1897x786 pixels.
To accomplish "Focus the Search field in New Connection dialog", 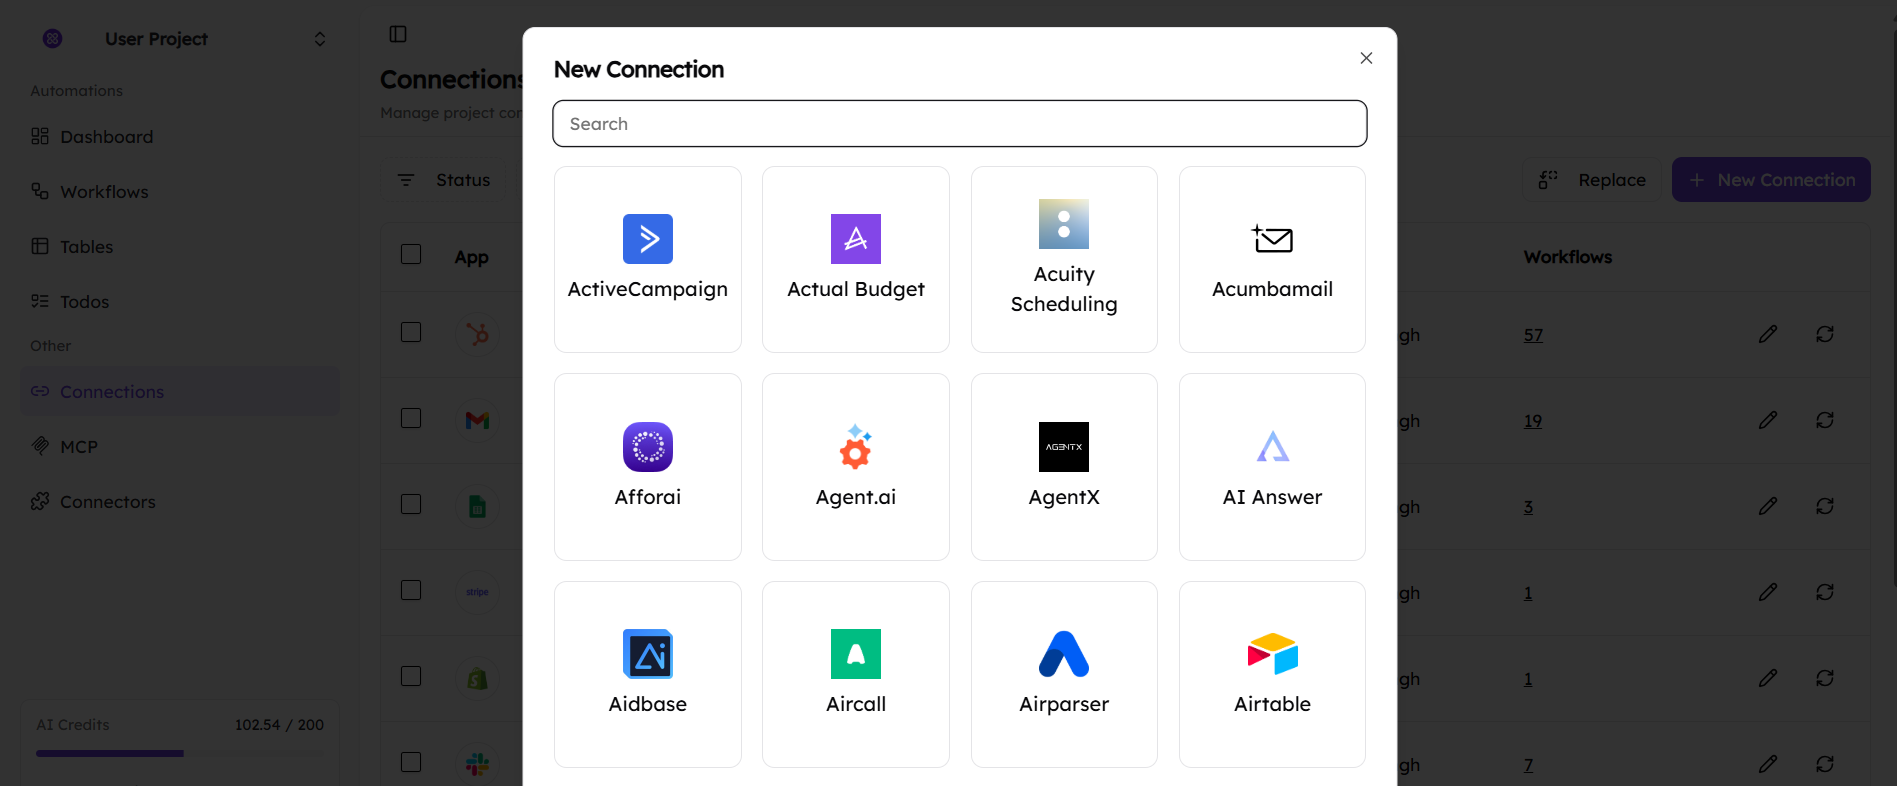I will (x=959, y=124).
